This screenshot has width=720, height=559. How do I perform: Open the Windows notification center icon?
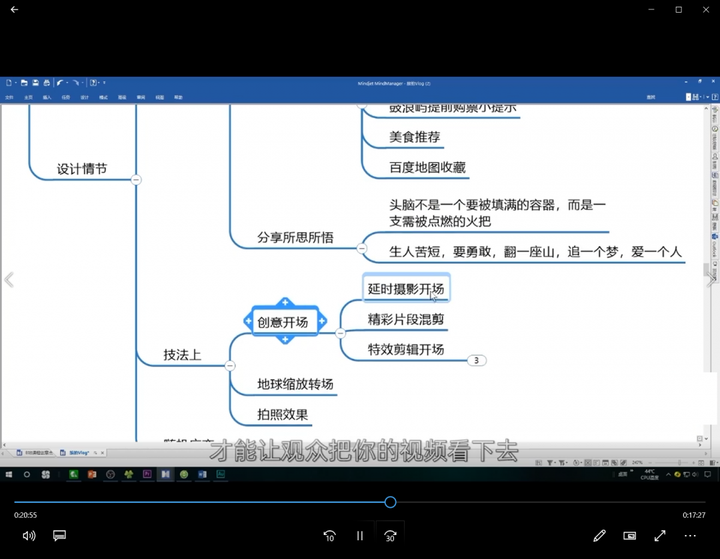708,474
